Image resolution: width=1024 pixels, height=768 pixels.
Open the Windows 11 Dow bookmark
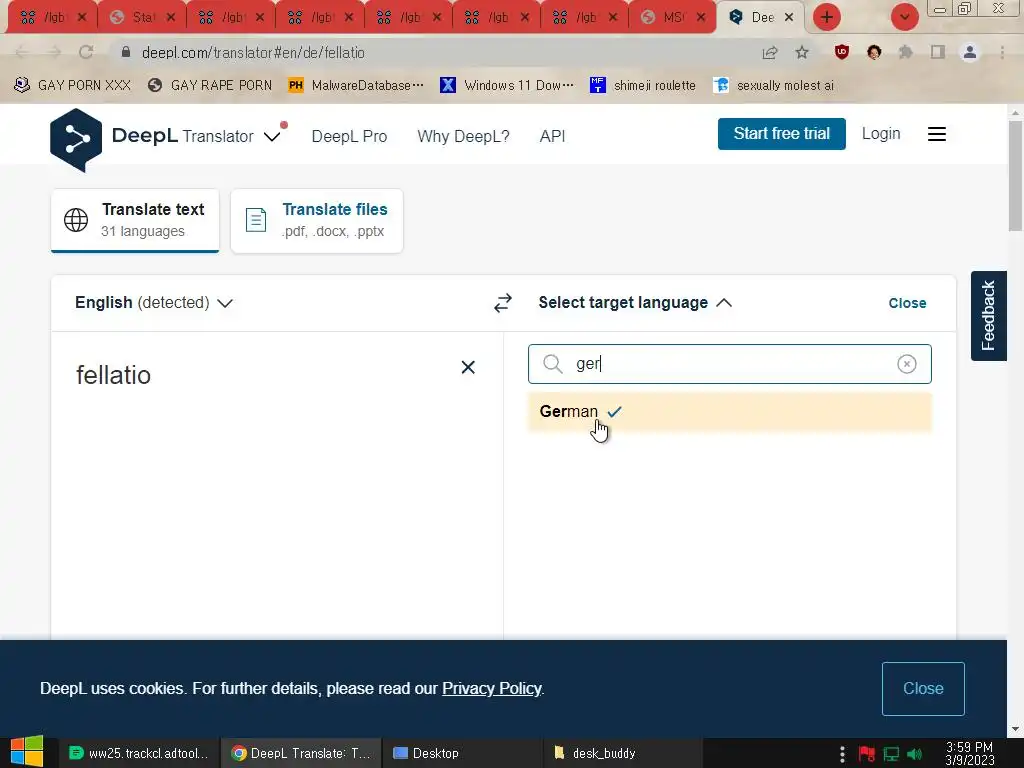pyautogui.click(x=507, y=85)
